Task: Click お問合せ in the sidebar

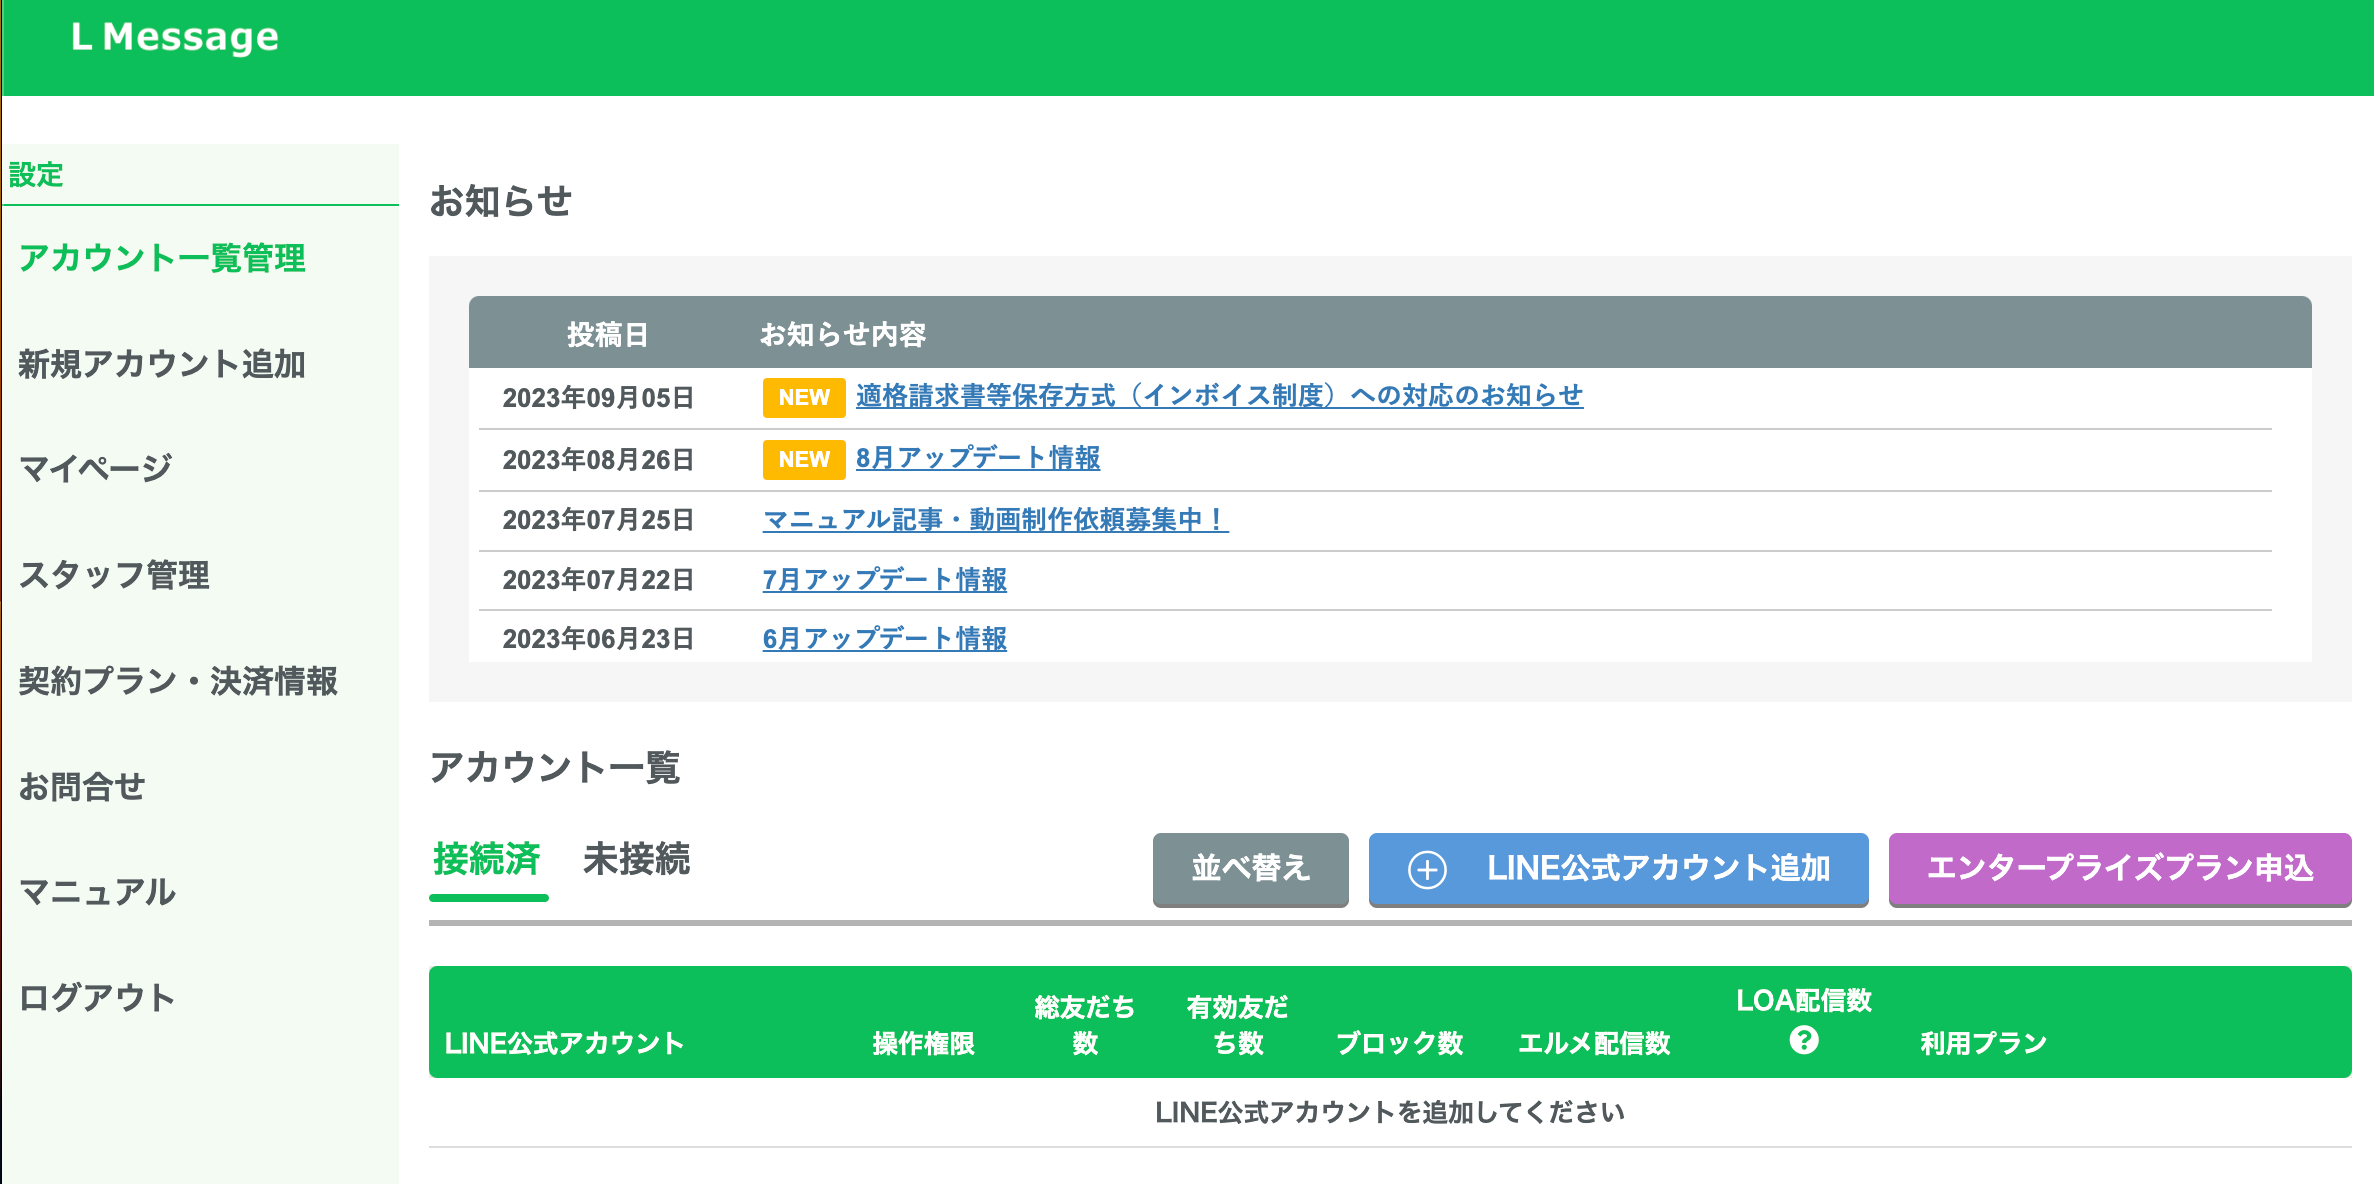Action: pos(82,787)
